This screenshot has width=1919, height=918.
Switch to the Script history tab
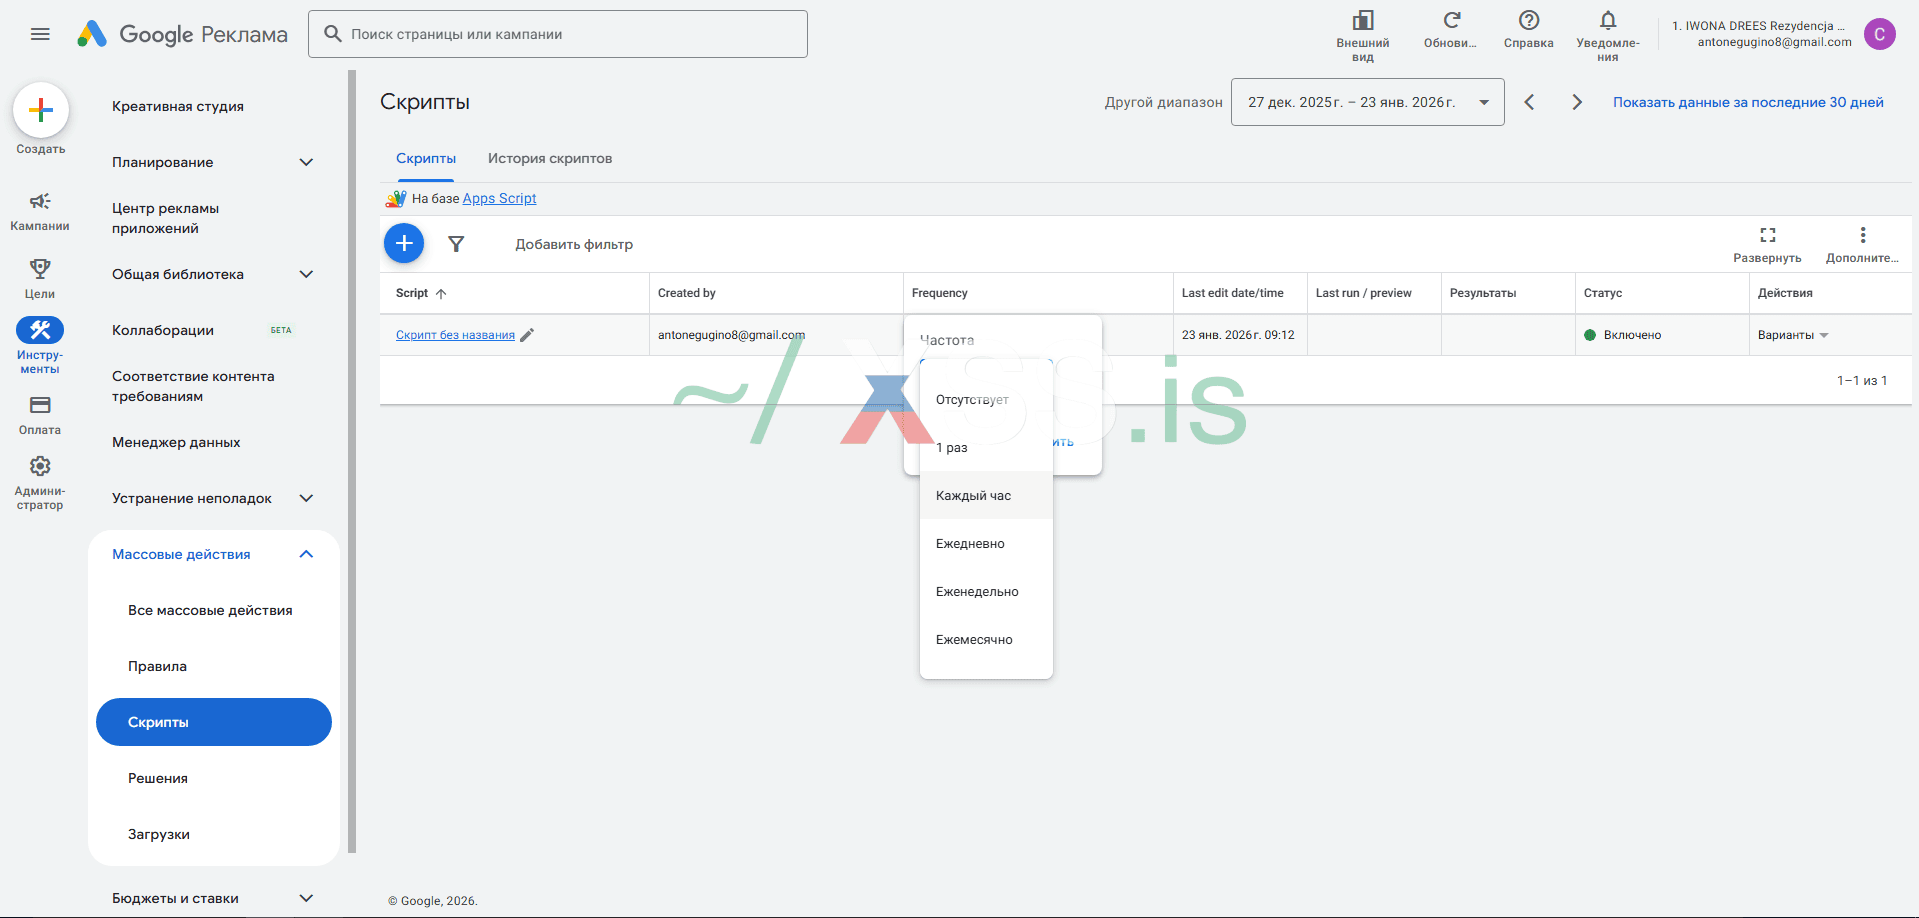[550, 158]
